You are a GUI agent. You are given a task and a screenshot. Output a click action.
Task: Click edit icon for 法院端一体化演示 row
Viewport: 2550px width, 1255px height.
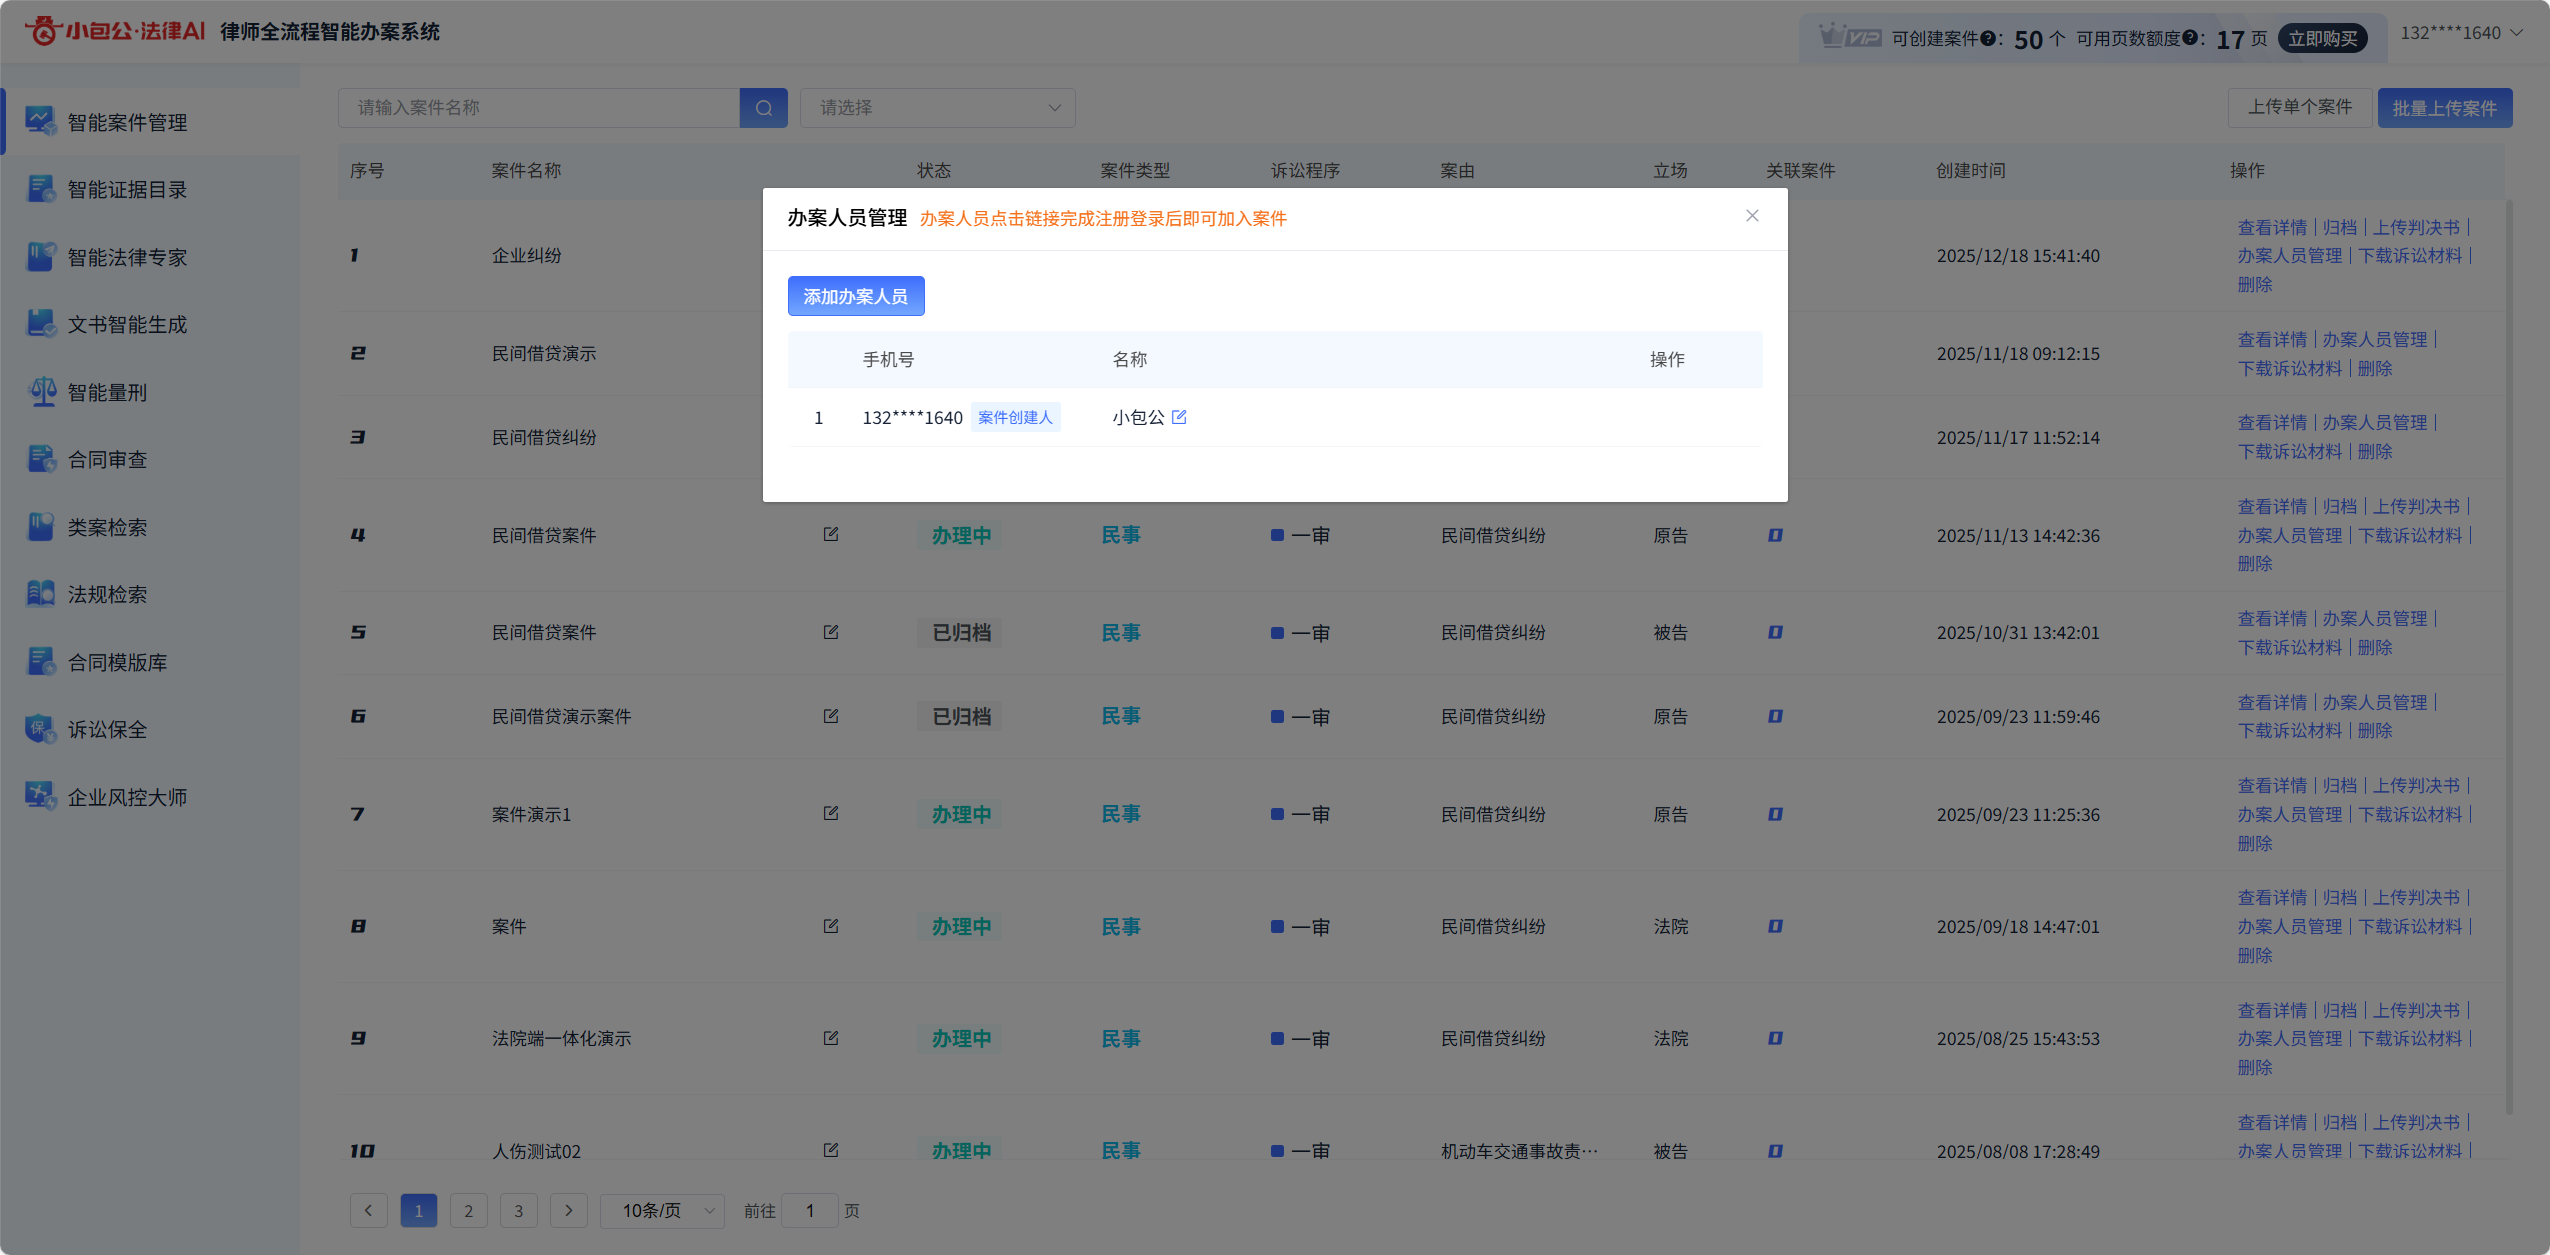click(x=830, y=1038)
